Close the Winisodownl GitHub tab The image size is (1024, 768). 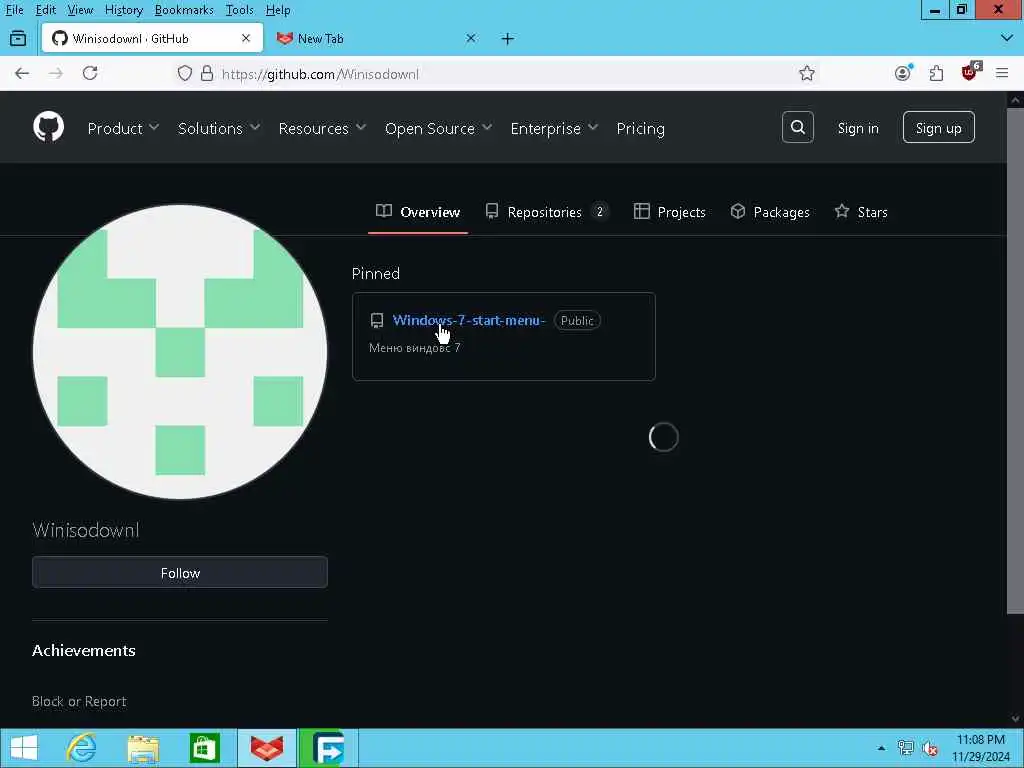tap(246, 39)
